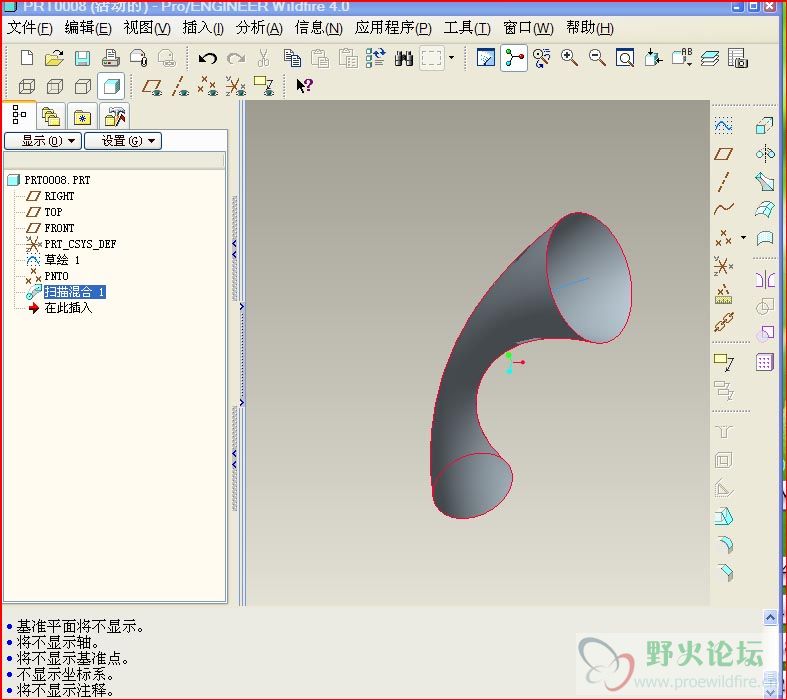
Task: Select the Round tool
Action: pos(724,544)
